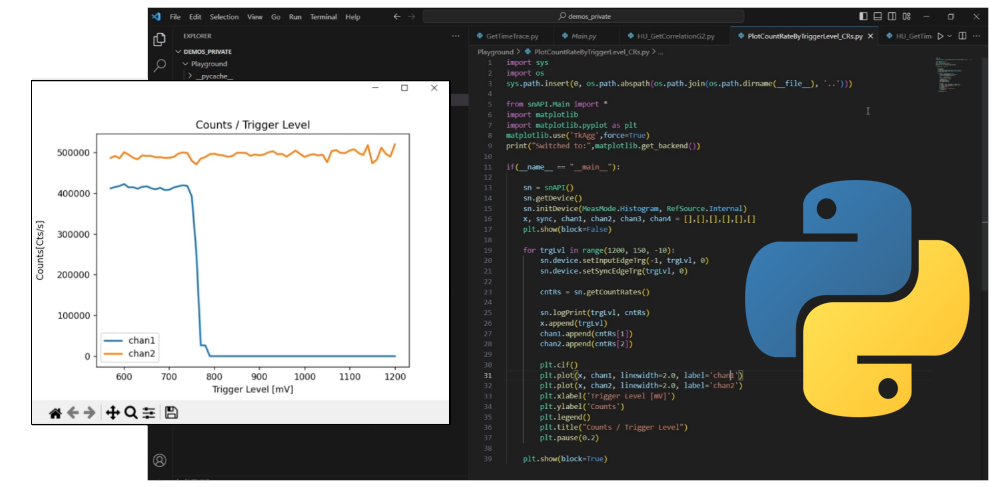Toggle the primary side bar layout icon
Image resolution: width=993 pixels, height=487 pixels.
864,16
